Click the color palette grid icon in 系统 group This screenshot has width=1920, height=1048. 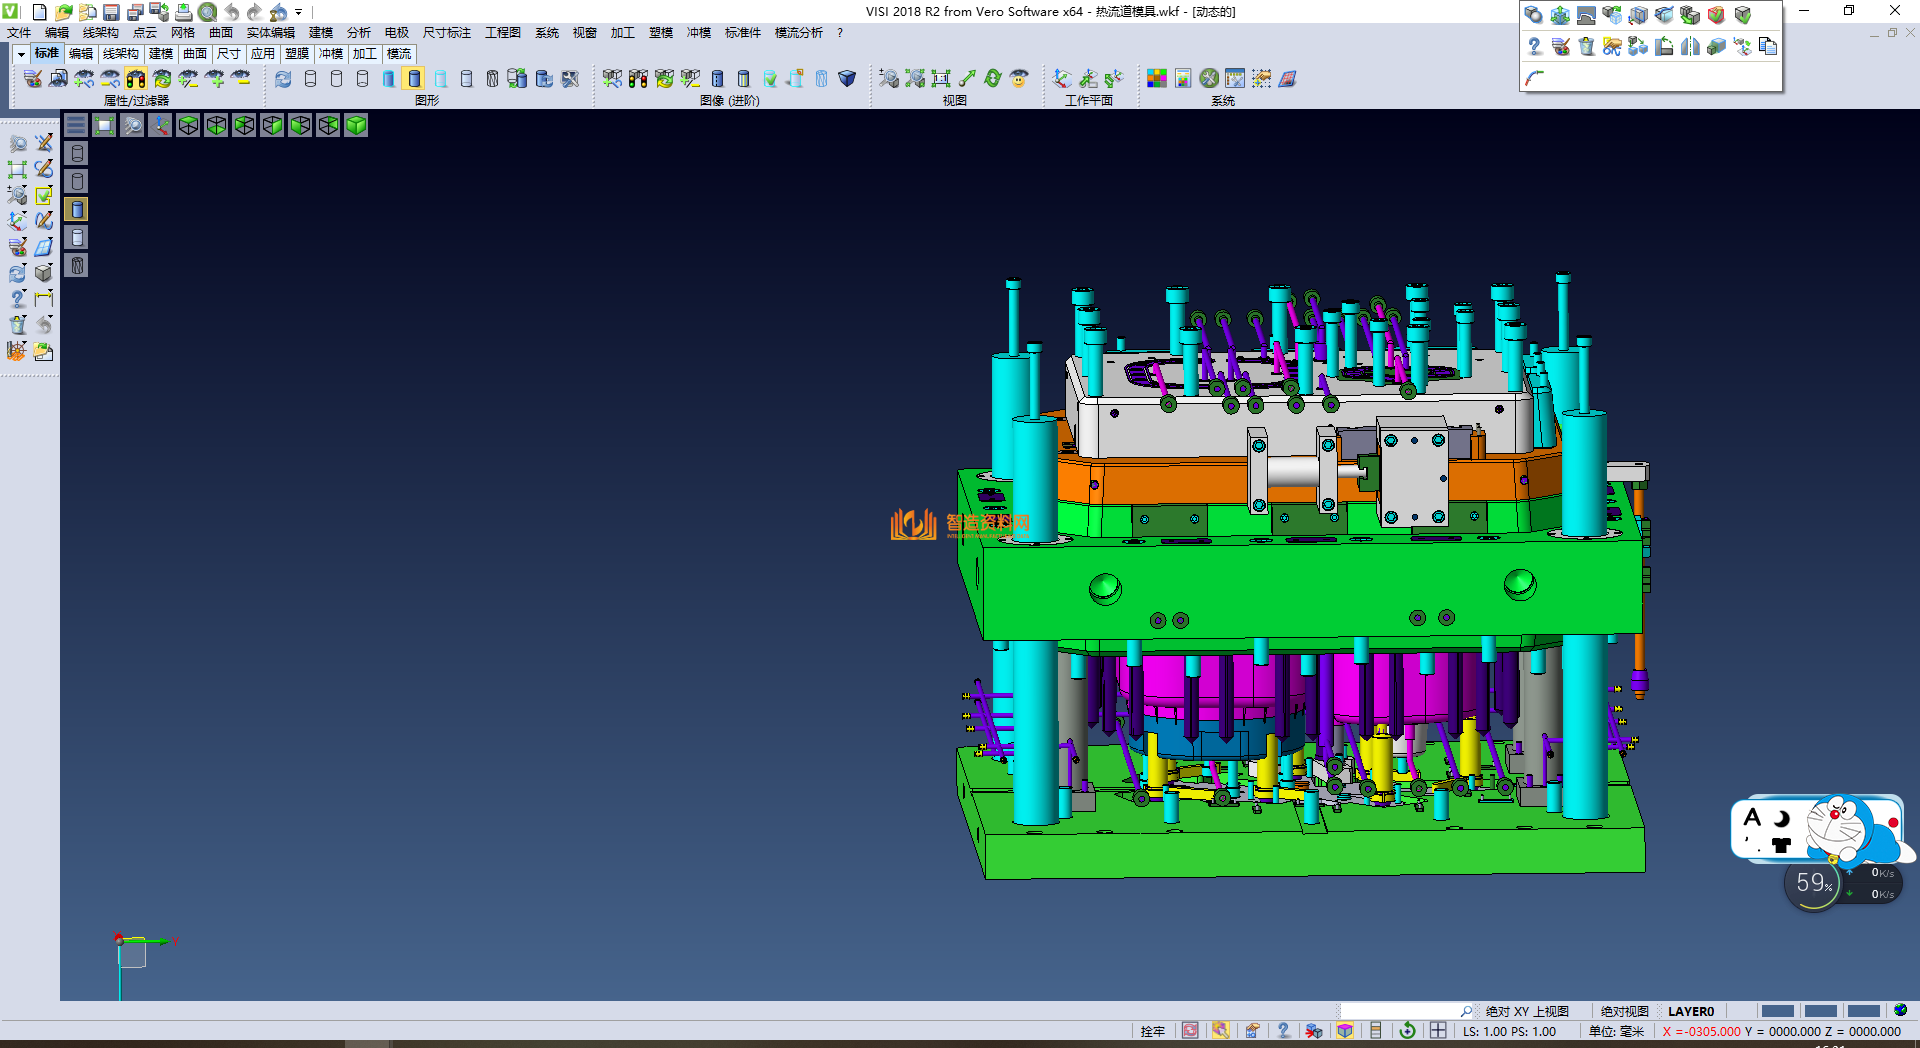coord(1157,79)
